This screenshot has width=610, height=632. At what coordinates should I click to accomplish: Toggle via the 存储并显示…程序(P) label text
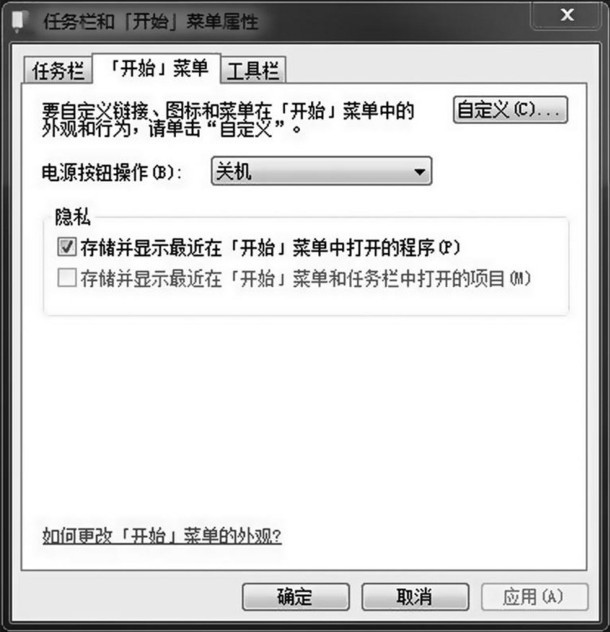270,247
